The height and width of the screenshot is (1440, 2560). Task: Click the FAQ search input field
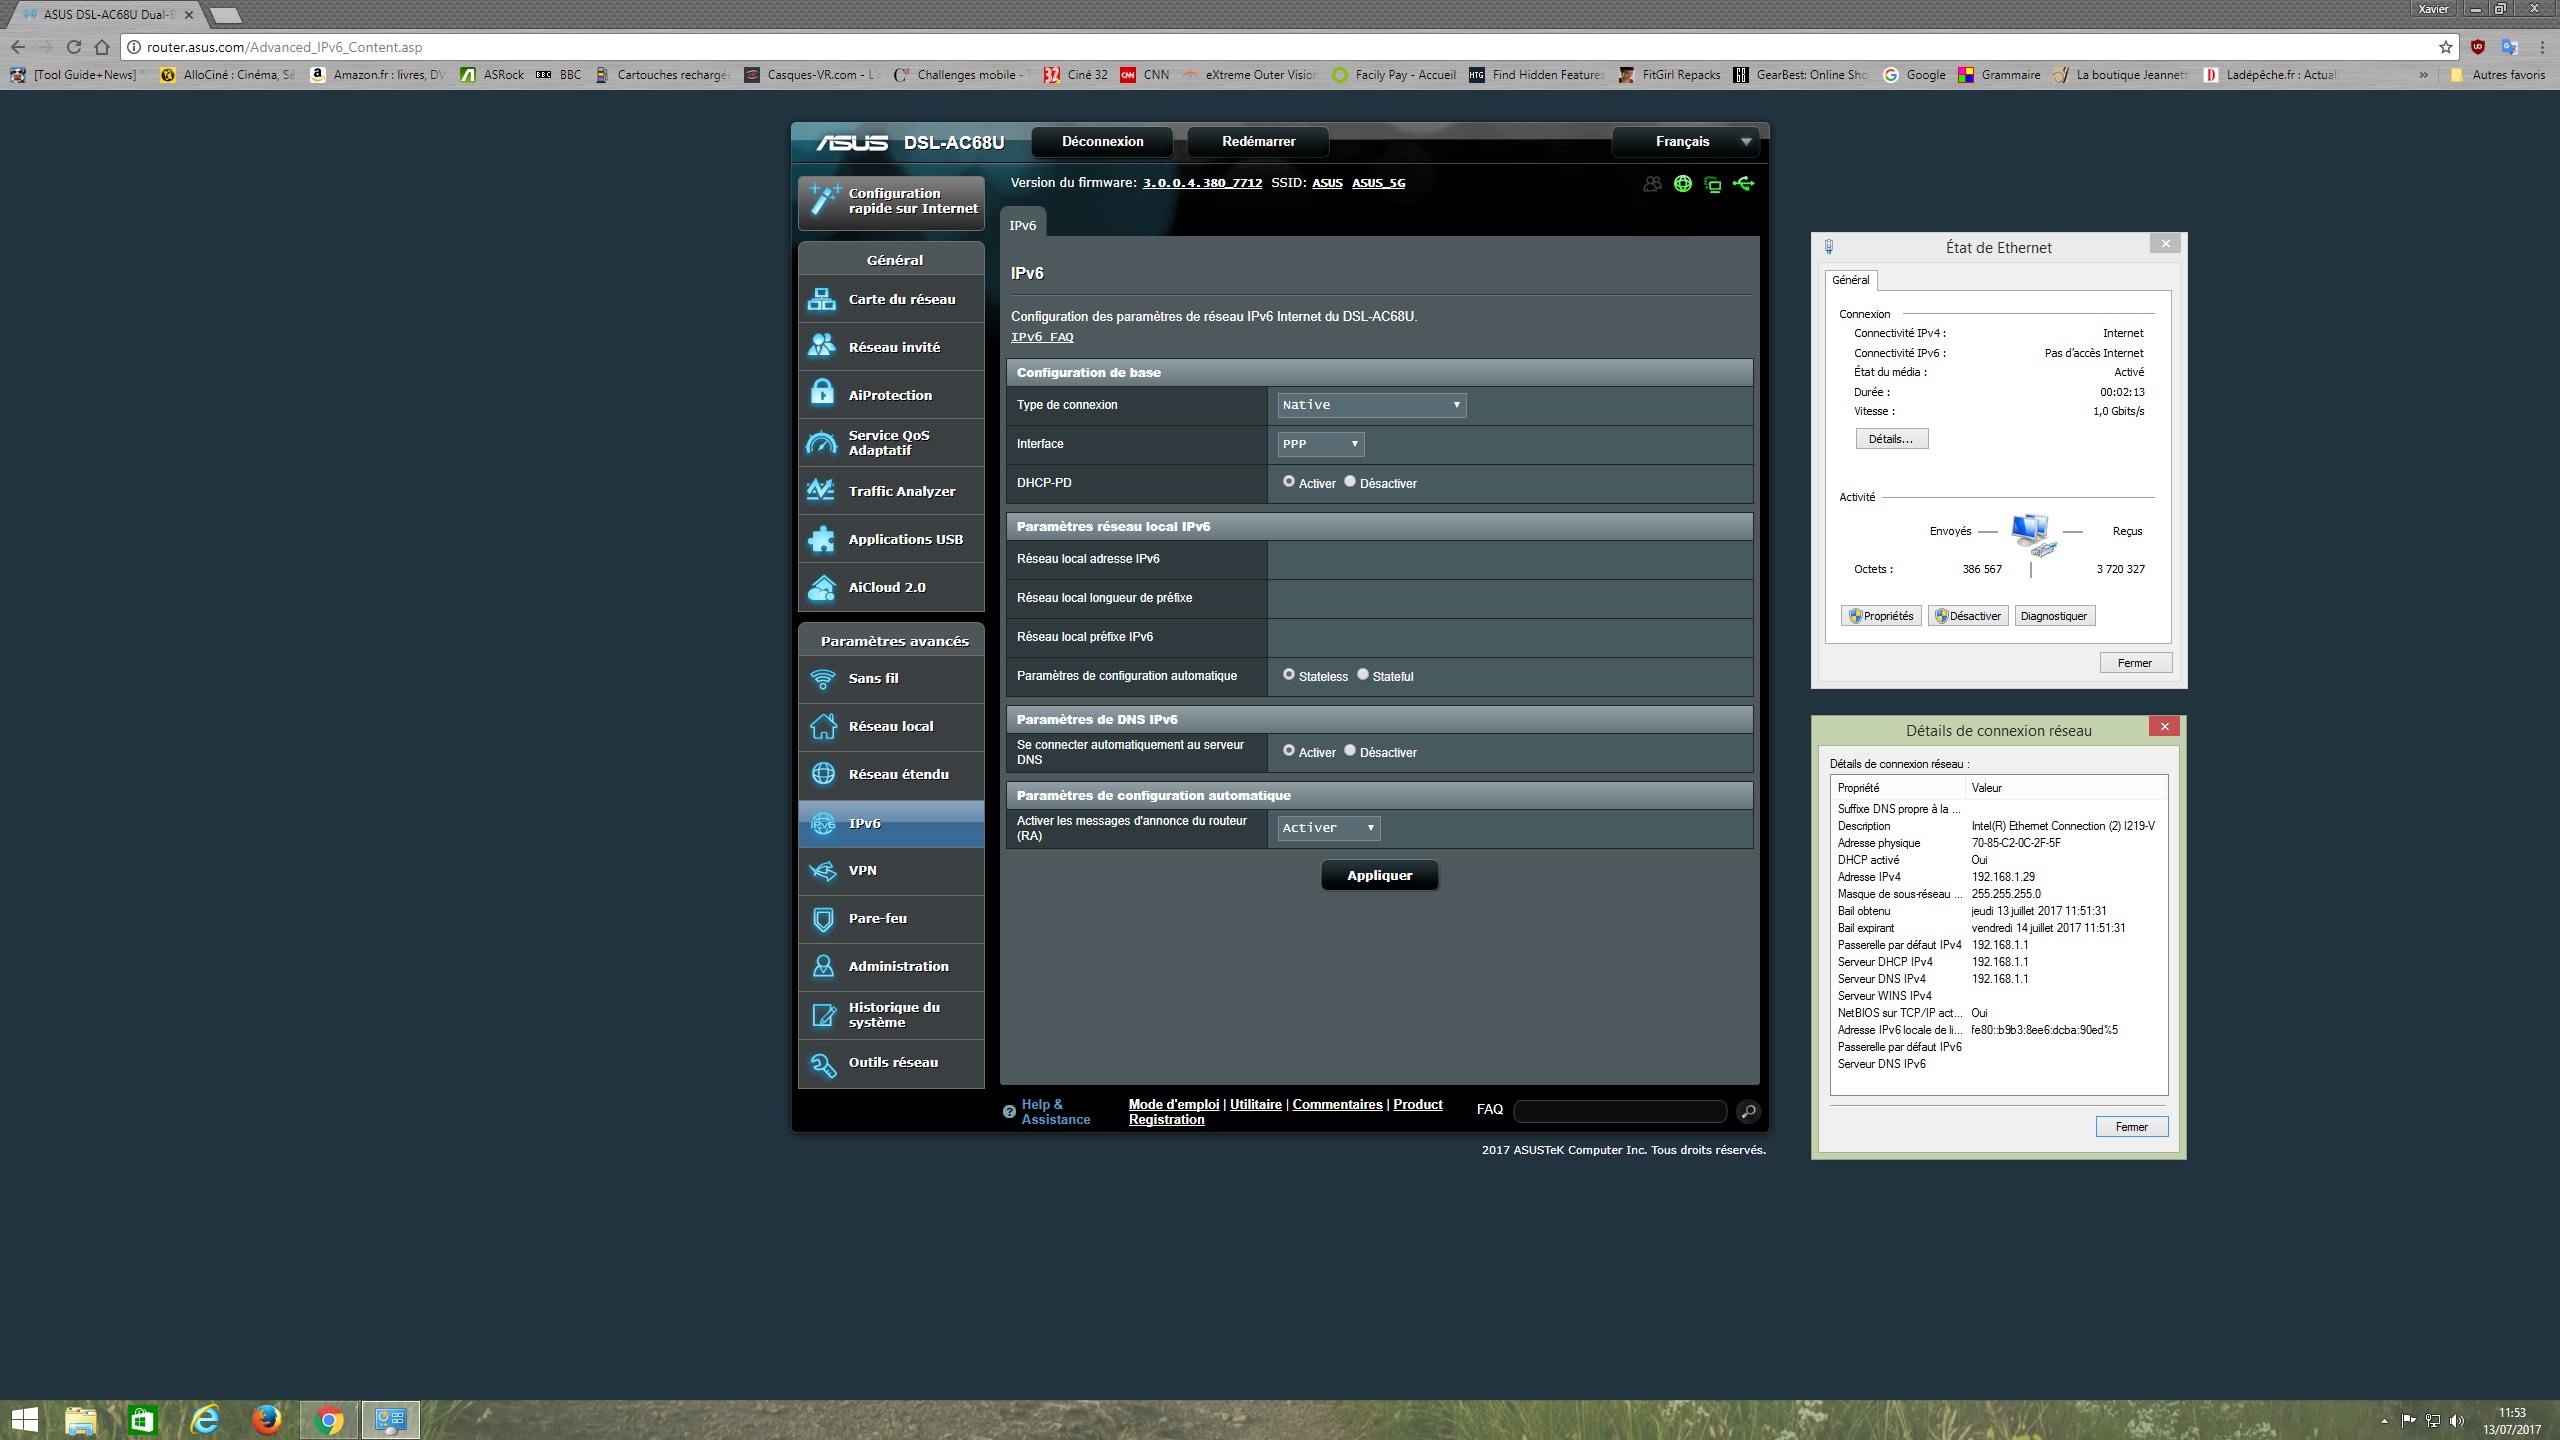pyautogui.click(x=1620, y=1111)
